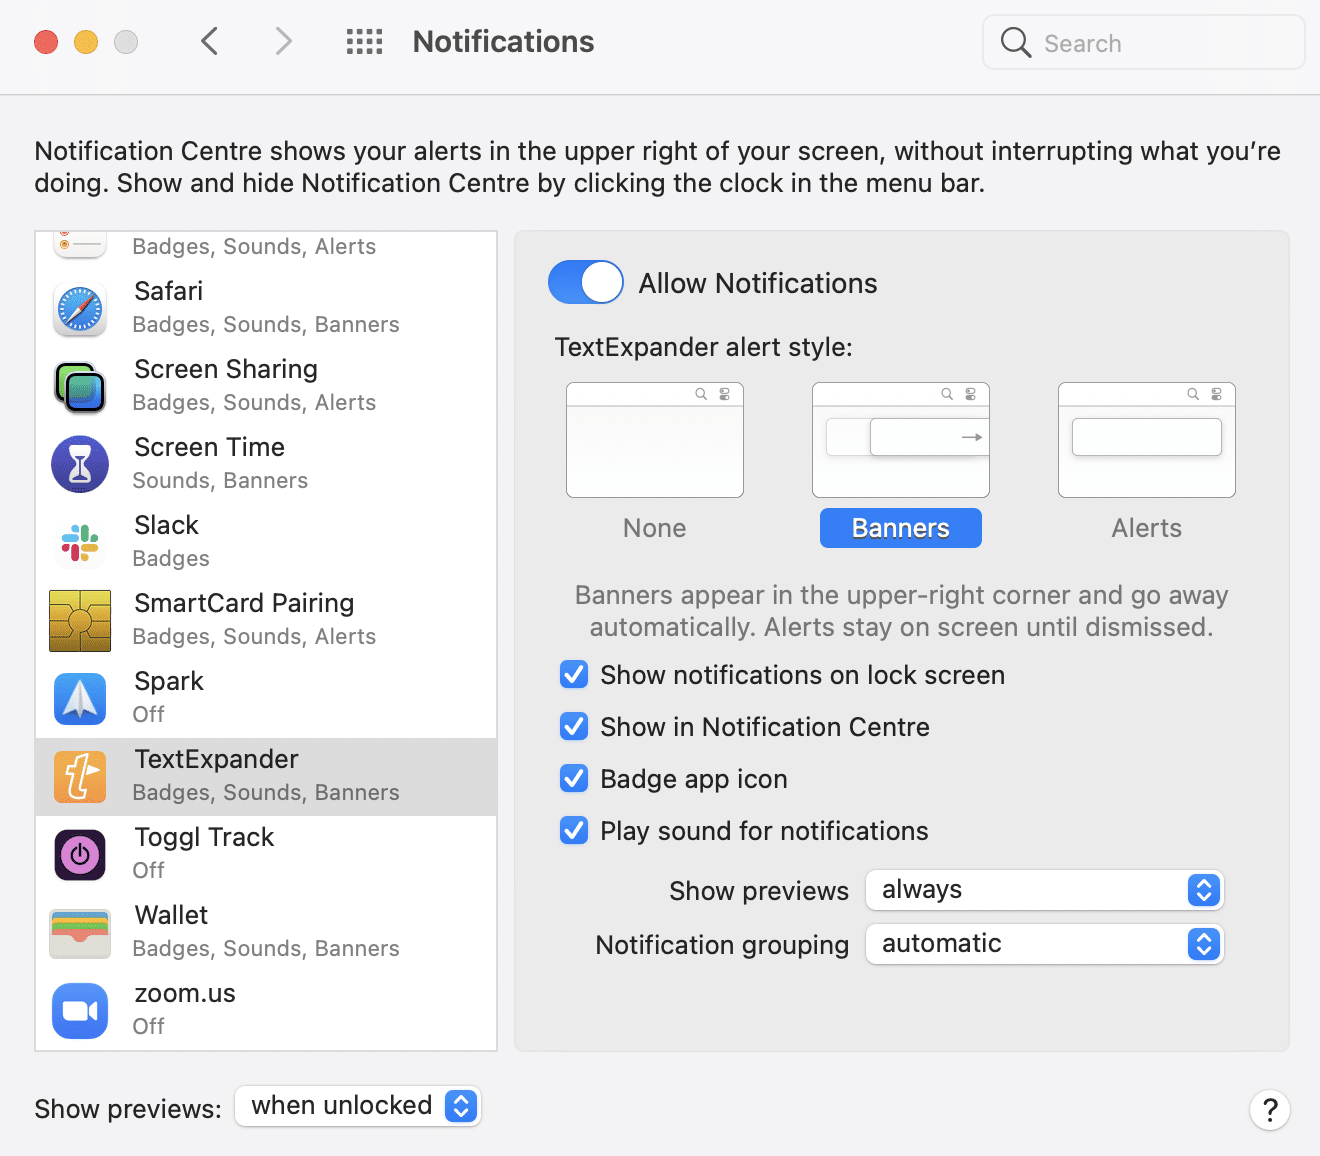Image resolution: width=1320 pixels, height=1156 pixels.
Task: Select Toggl Track in the list
Action: click(266, 855)
